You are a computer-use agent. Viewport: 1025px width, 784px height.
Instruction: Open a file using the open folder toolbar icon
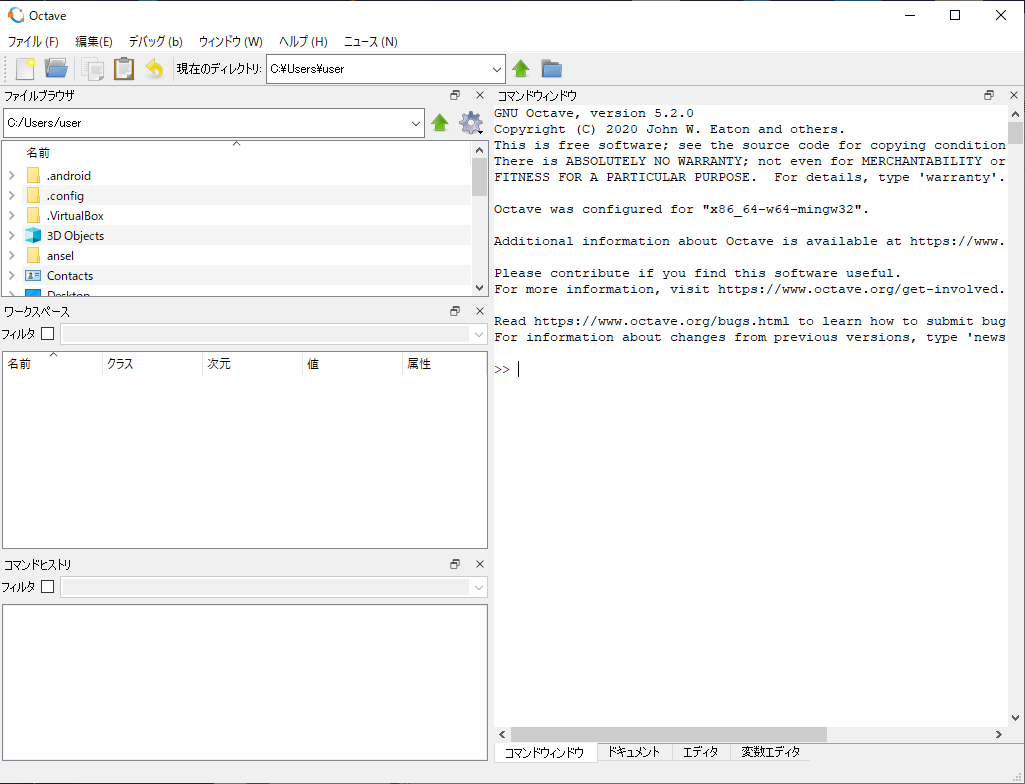tap(57, 68)
